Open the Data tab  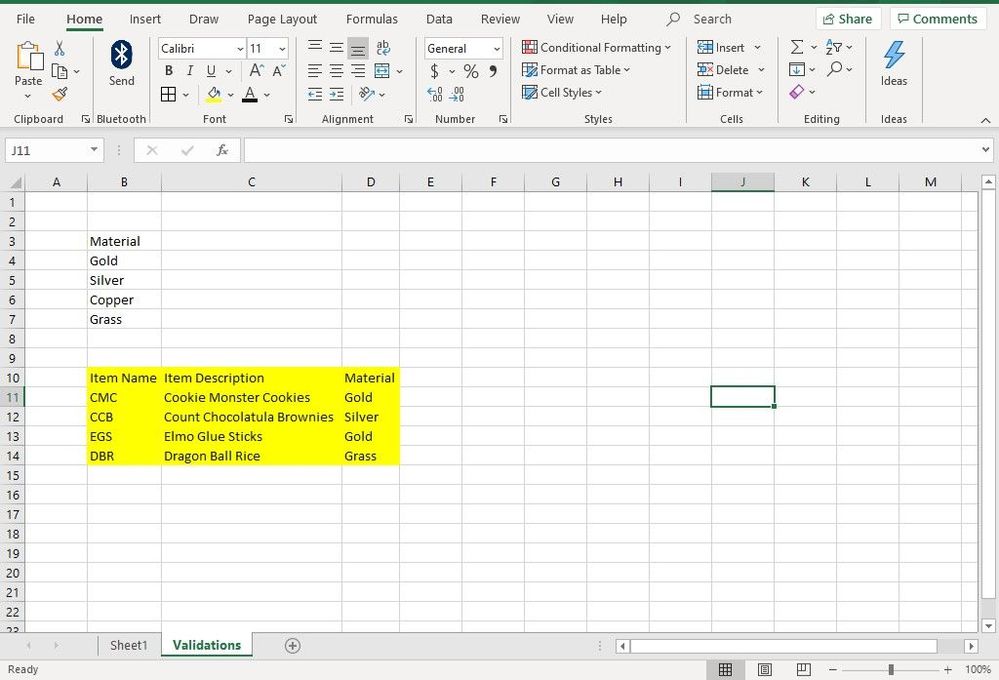pos(439,19)
